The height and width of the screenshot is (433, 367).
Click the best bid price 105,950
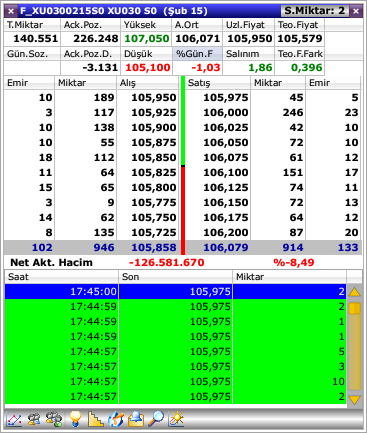coord(154,97)
